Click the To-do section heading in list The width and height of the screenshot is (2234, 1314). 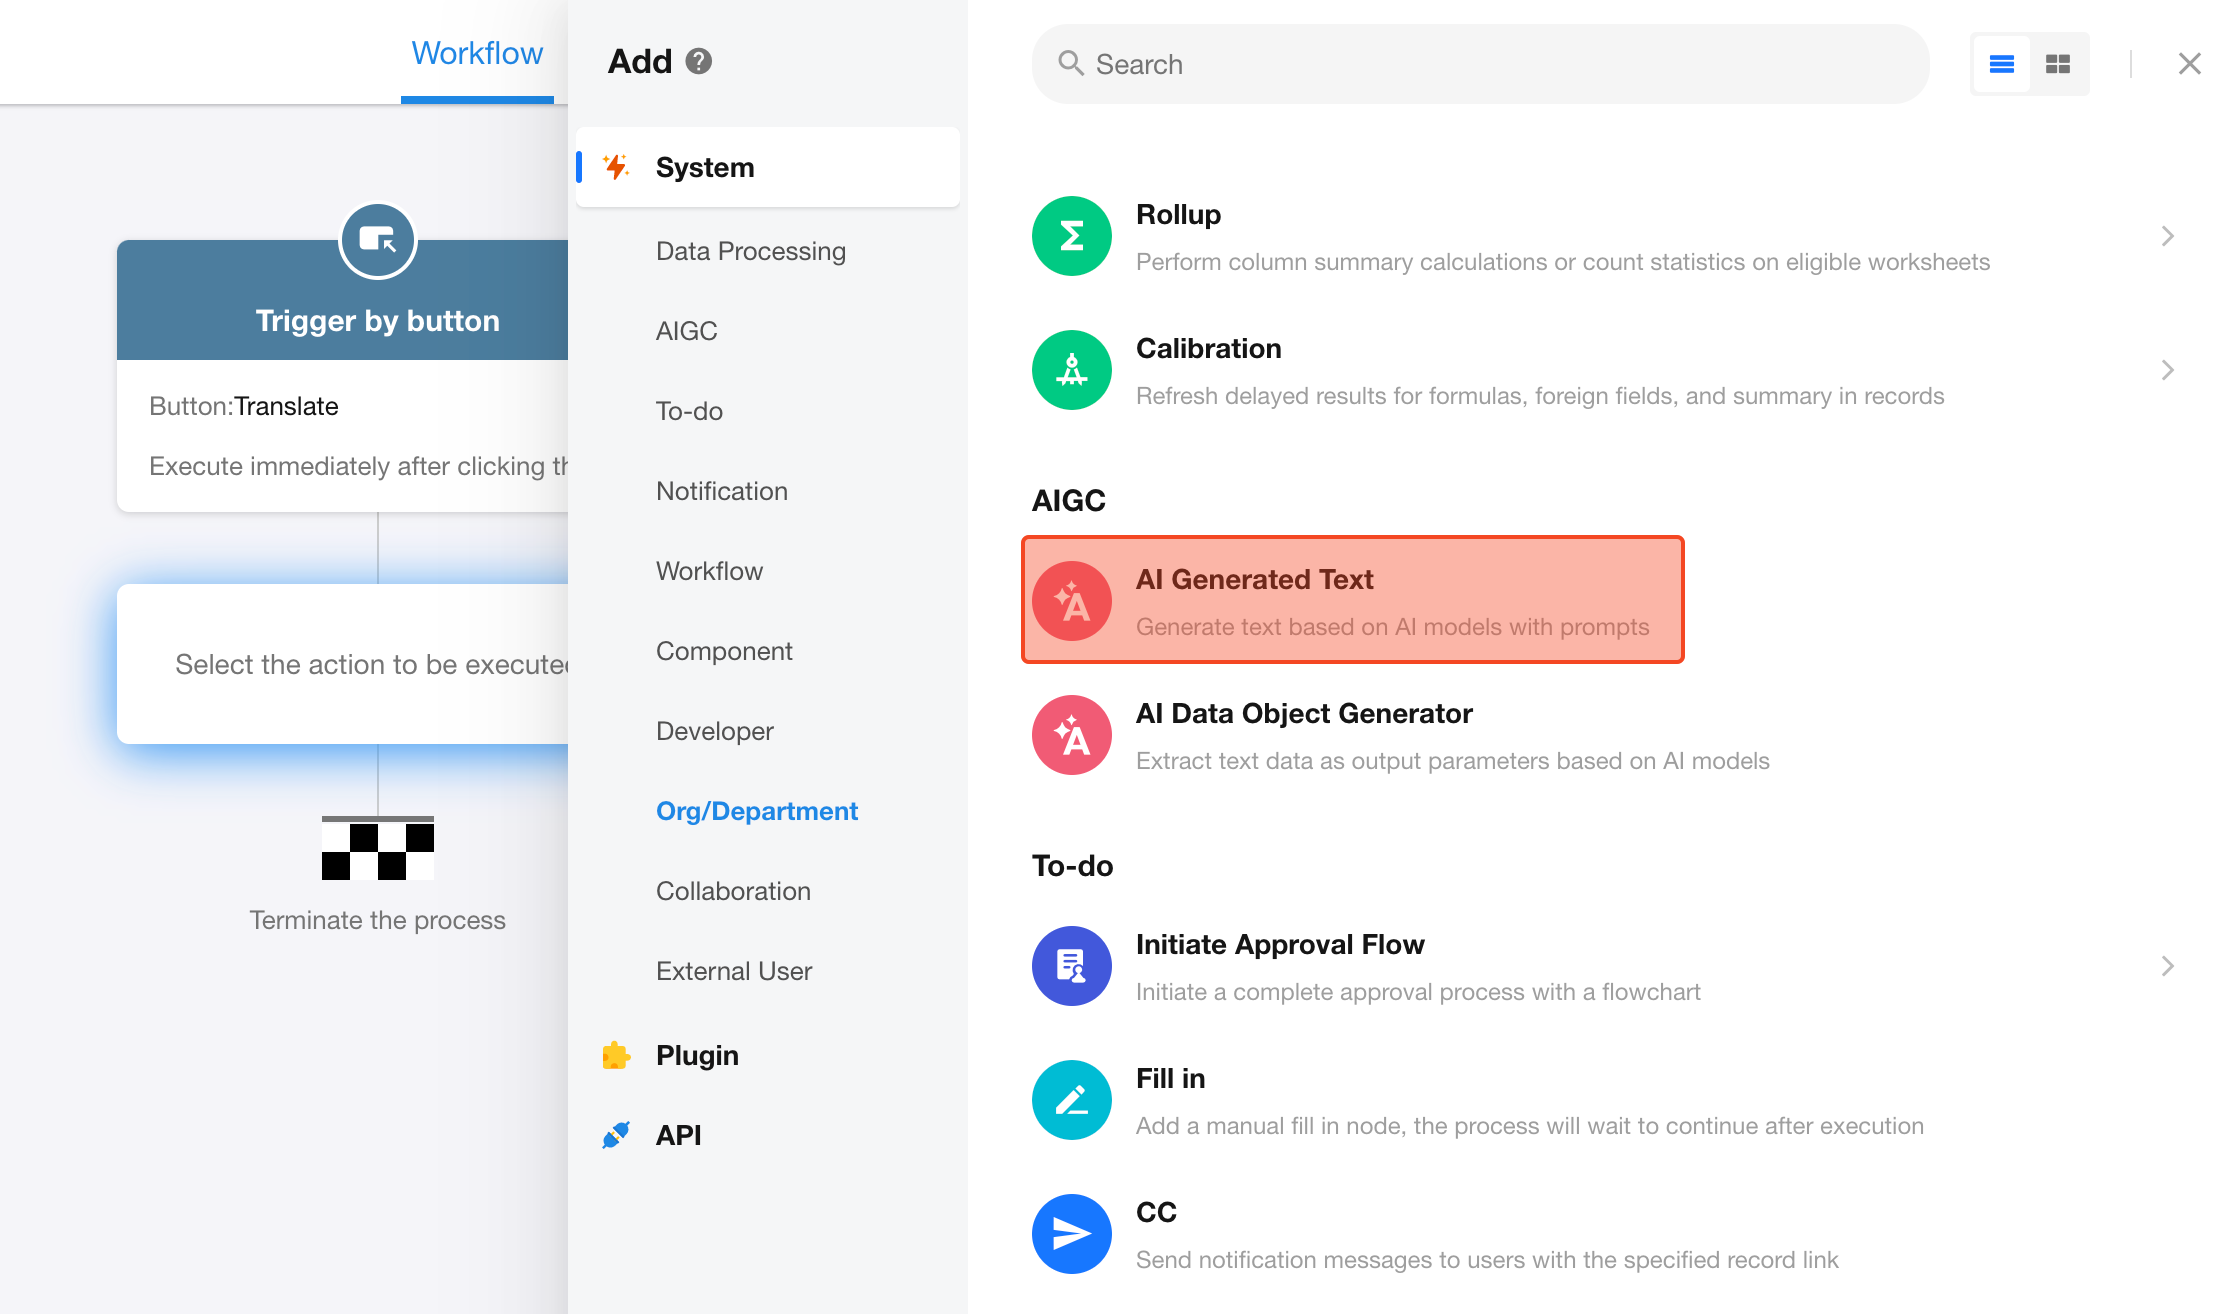point(1072,865)
